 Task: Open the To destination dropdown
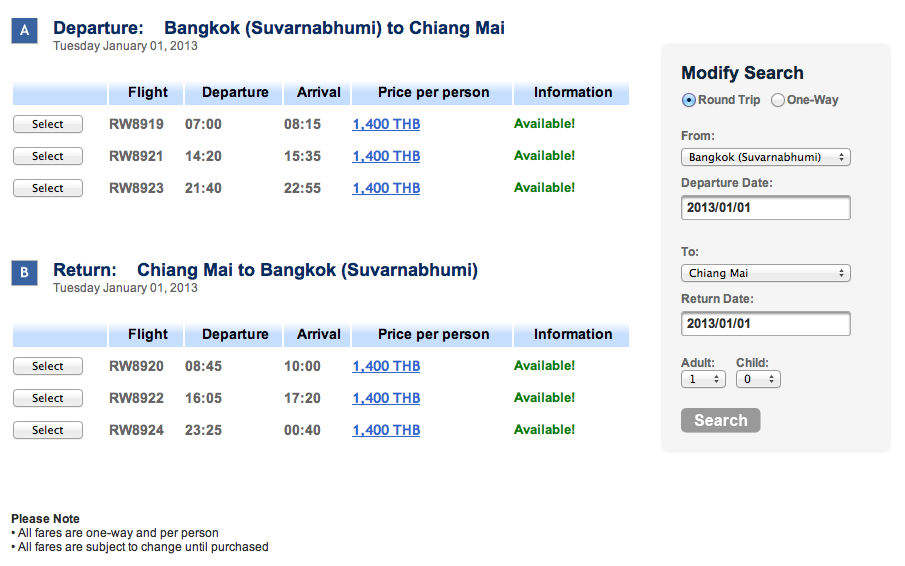coord(766,273)
